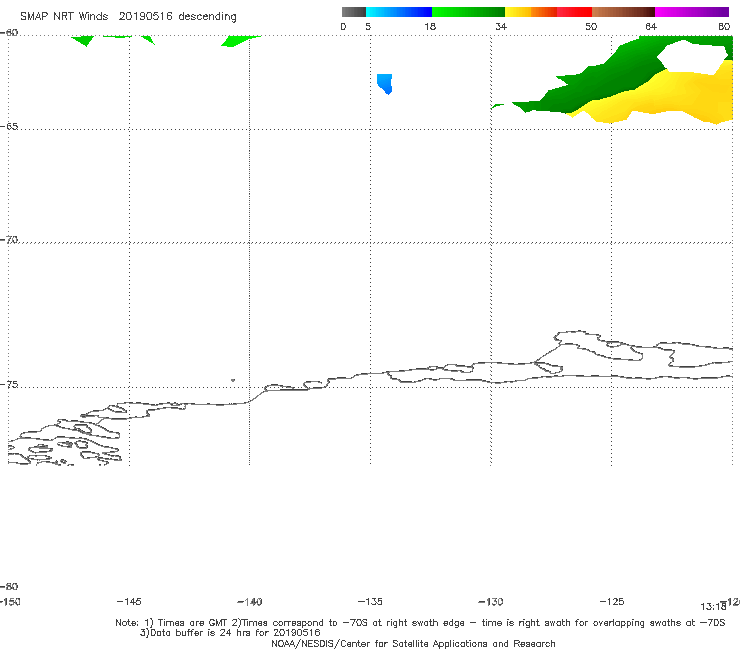Click the longitude label "-145"
The width and height of the screenshot is (740, 650).
129,602
